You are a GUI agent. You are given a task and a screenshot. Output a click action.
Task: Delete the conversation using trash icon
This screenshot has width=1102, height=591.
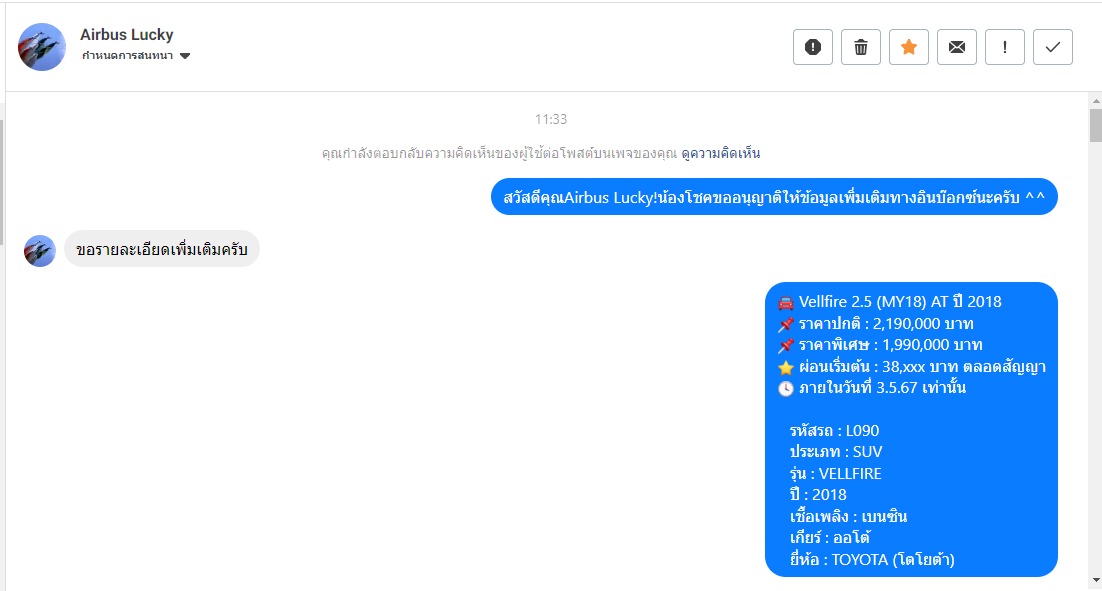(860, 47)
